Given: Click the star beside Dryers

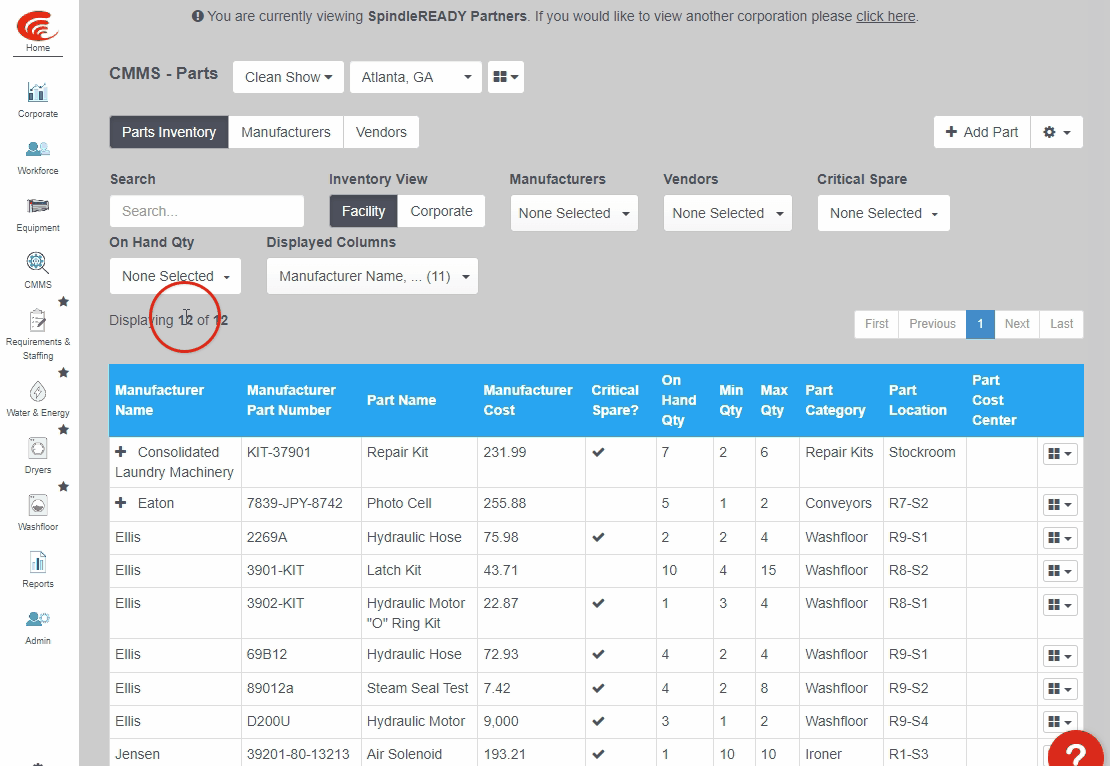Looking at the screenshot, I should click(63, 430).
